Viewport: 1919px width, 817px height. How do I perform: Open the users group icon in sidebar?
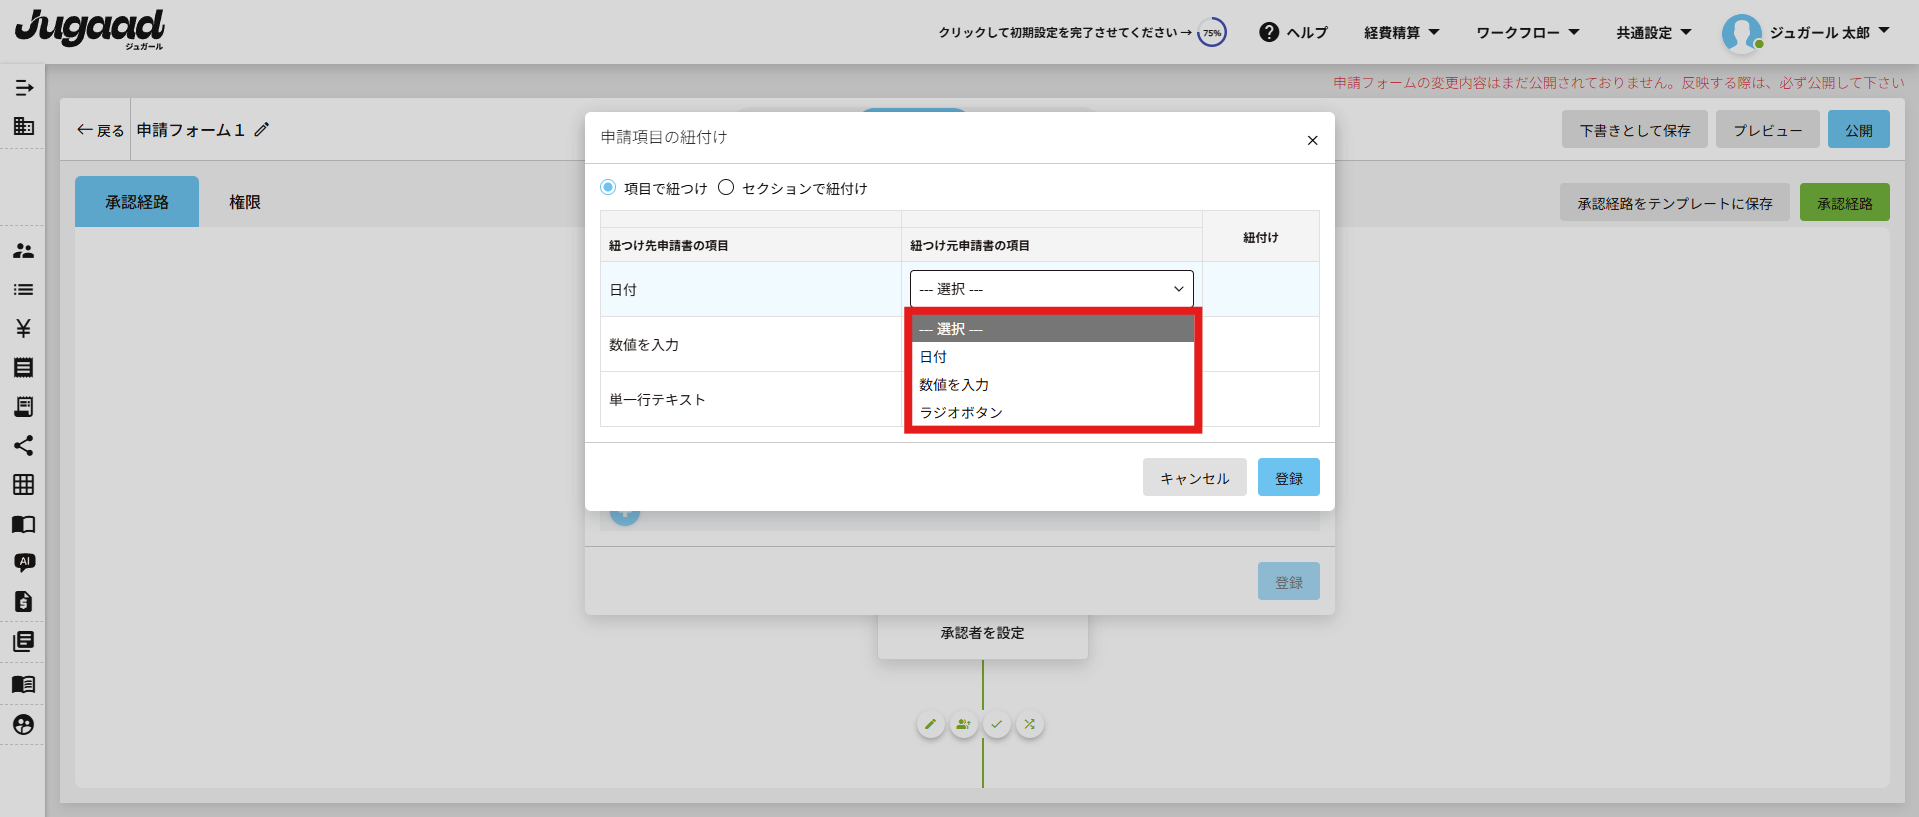tap(23, 251)
